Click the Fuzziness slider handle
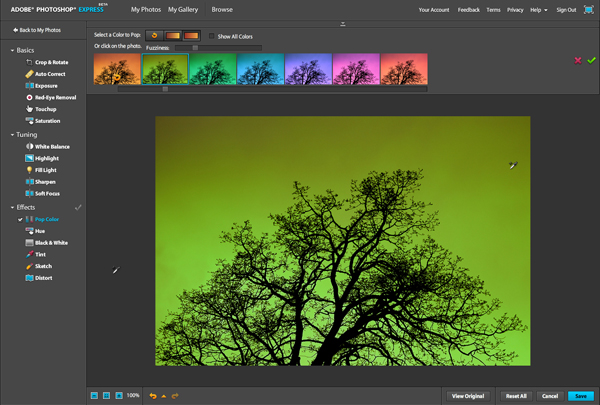The width and height of the screenshot is (600, 405). tap(195, 48)
